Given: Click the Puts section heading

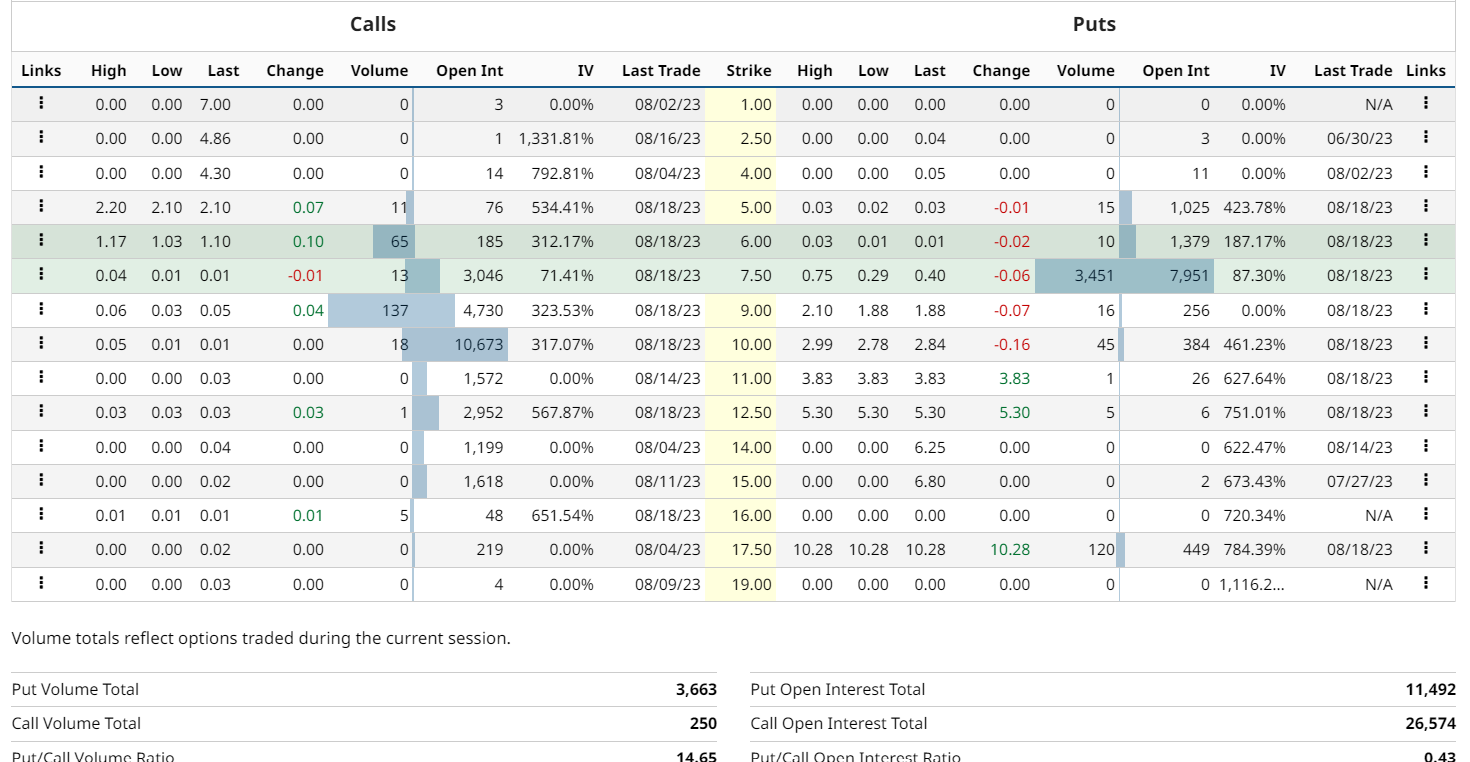Looking at the screenshot, I should (1094, 24).
